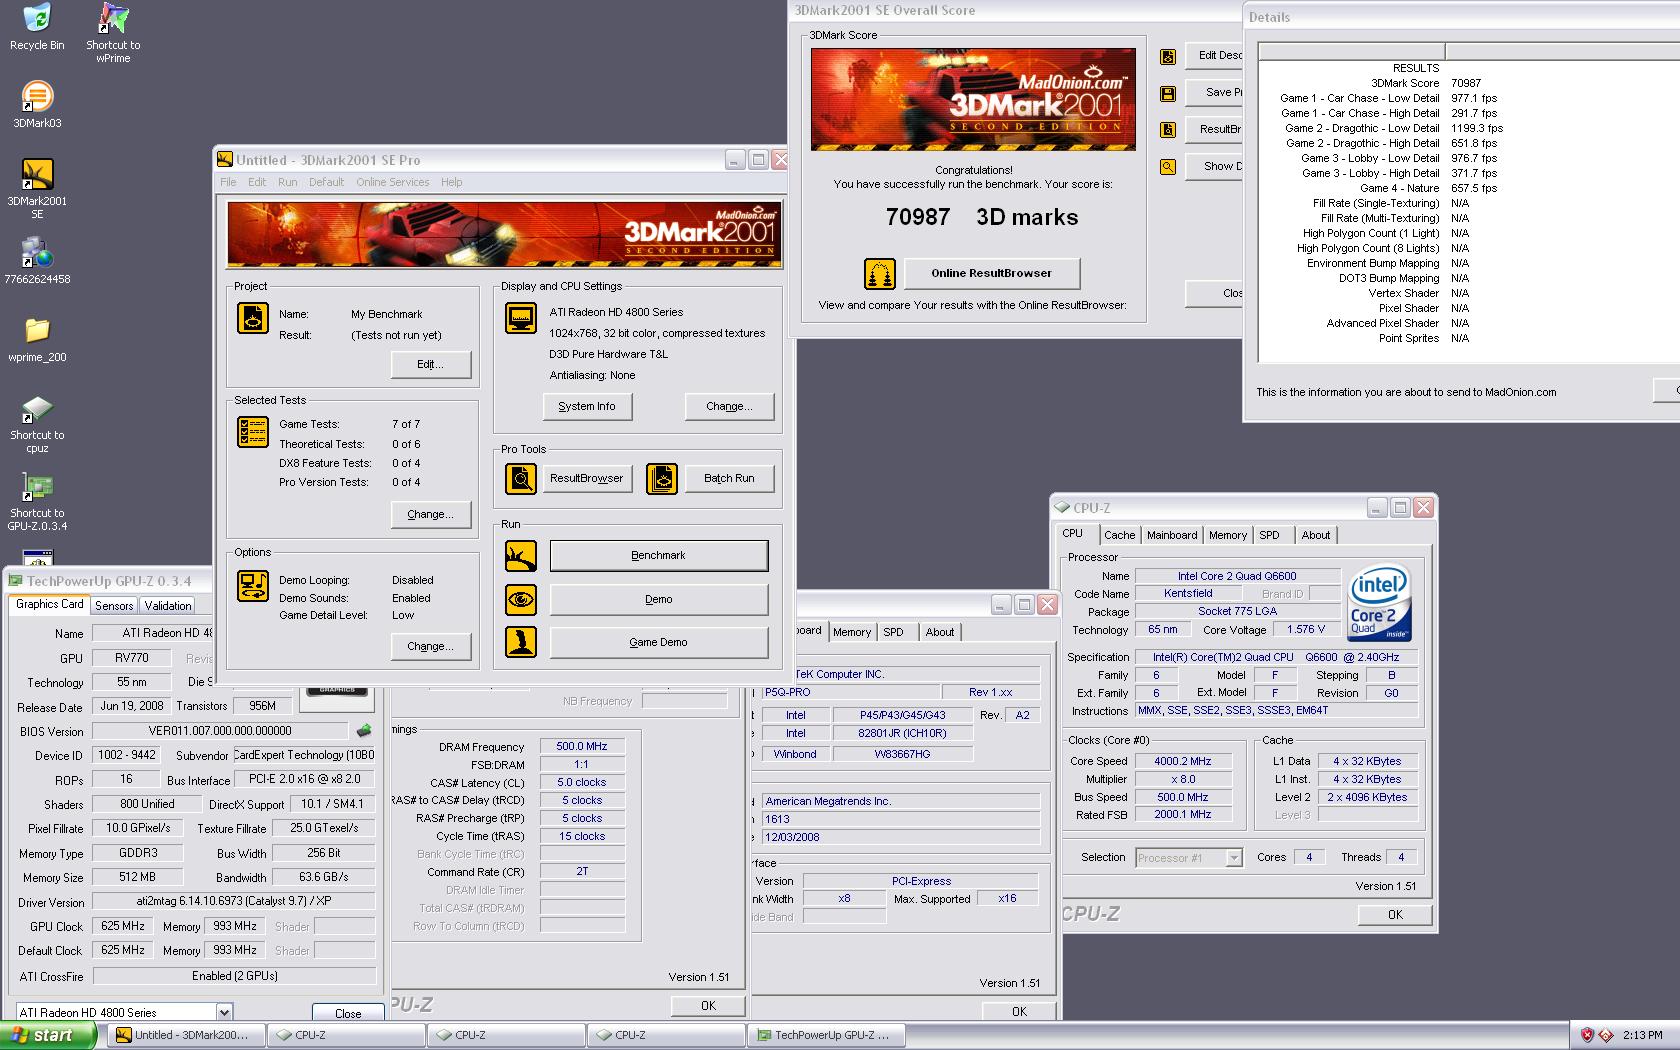1680x1050 pixels.
Task: Click the GPU Clock 625 MHz field
Action: click(123, 927)
